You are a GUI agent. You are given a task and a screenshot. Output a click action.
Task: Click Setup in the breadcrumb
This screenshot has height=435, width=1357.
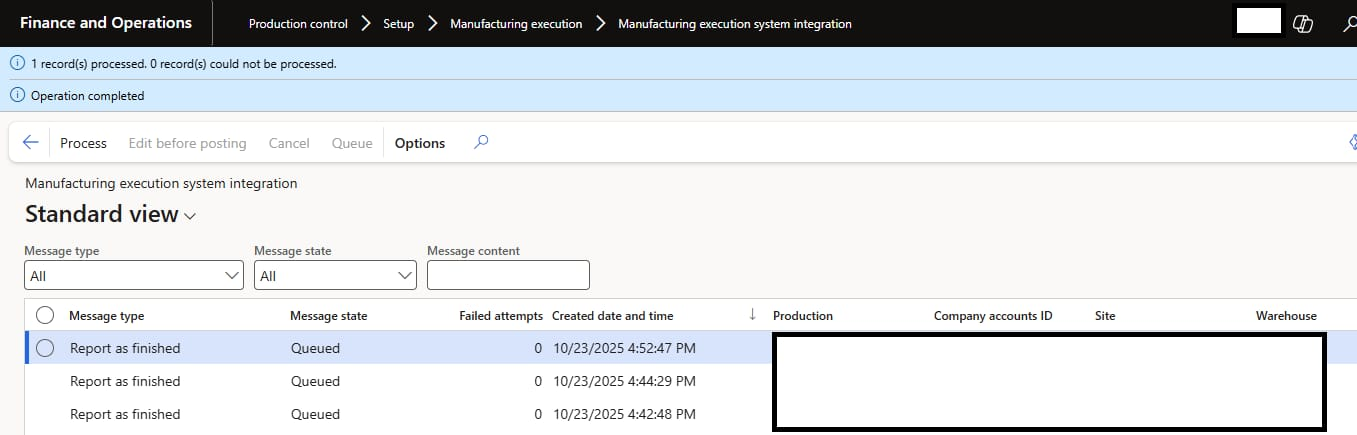tap(398, 24)
